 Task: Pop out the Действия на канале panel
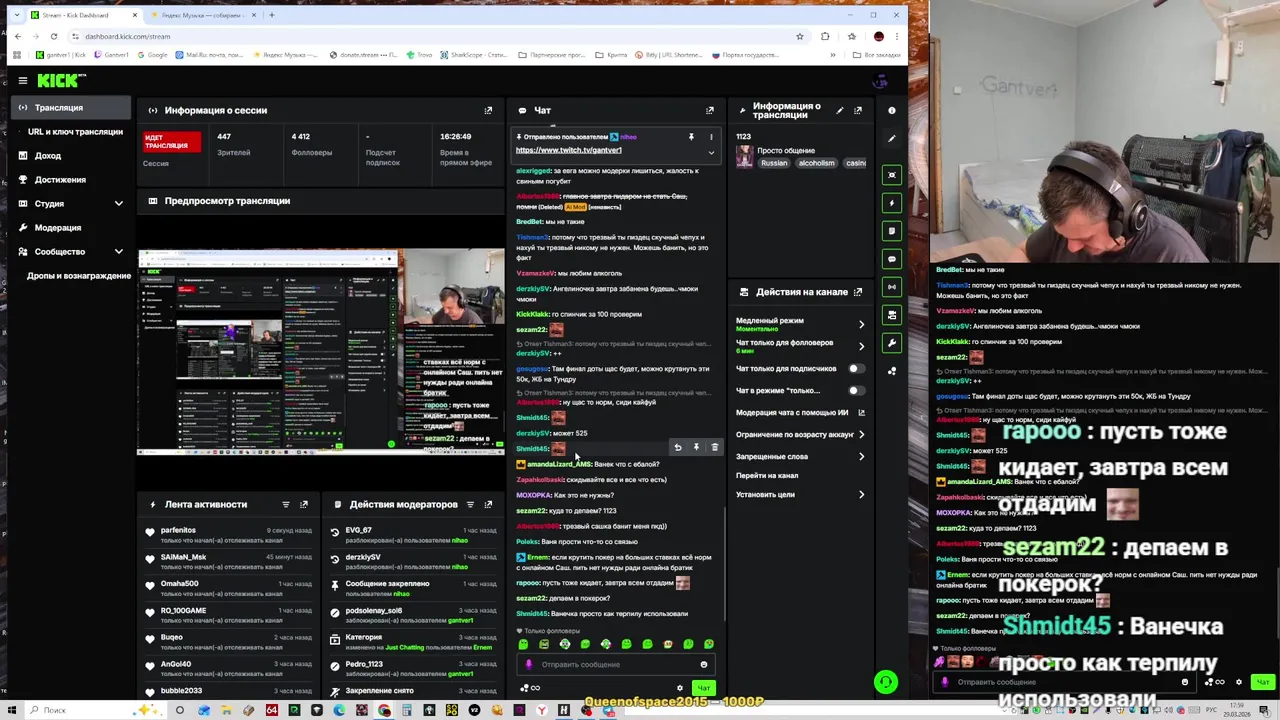click(x=858, y=292)
